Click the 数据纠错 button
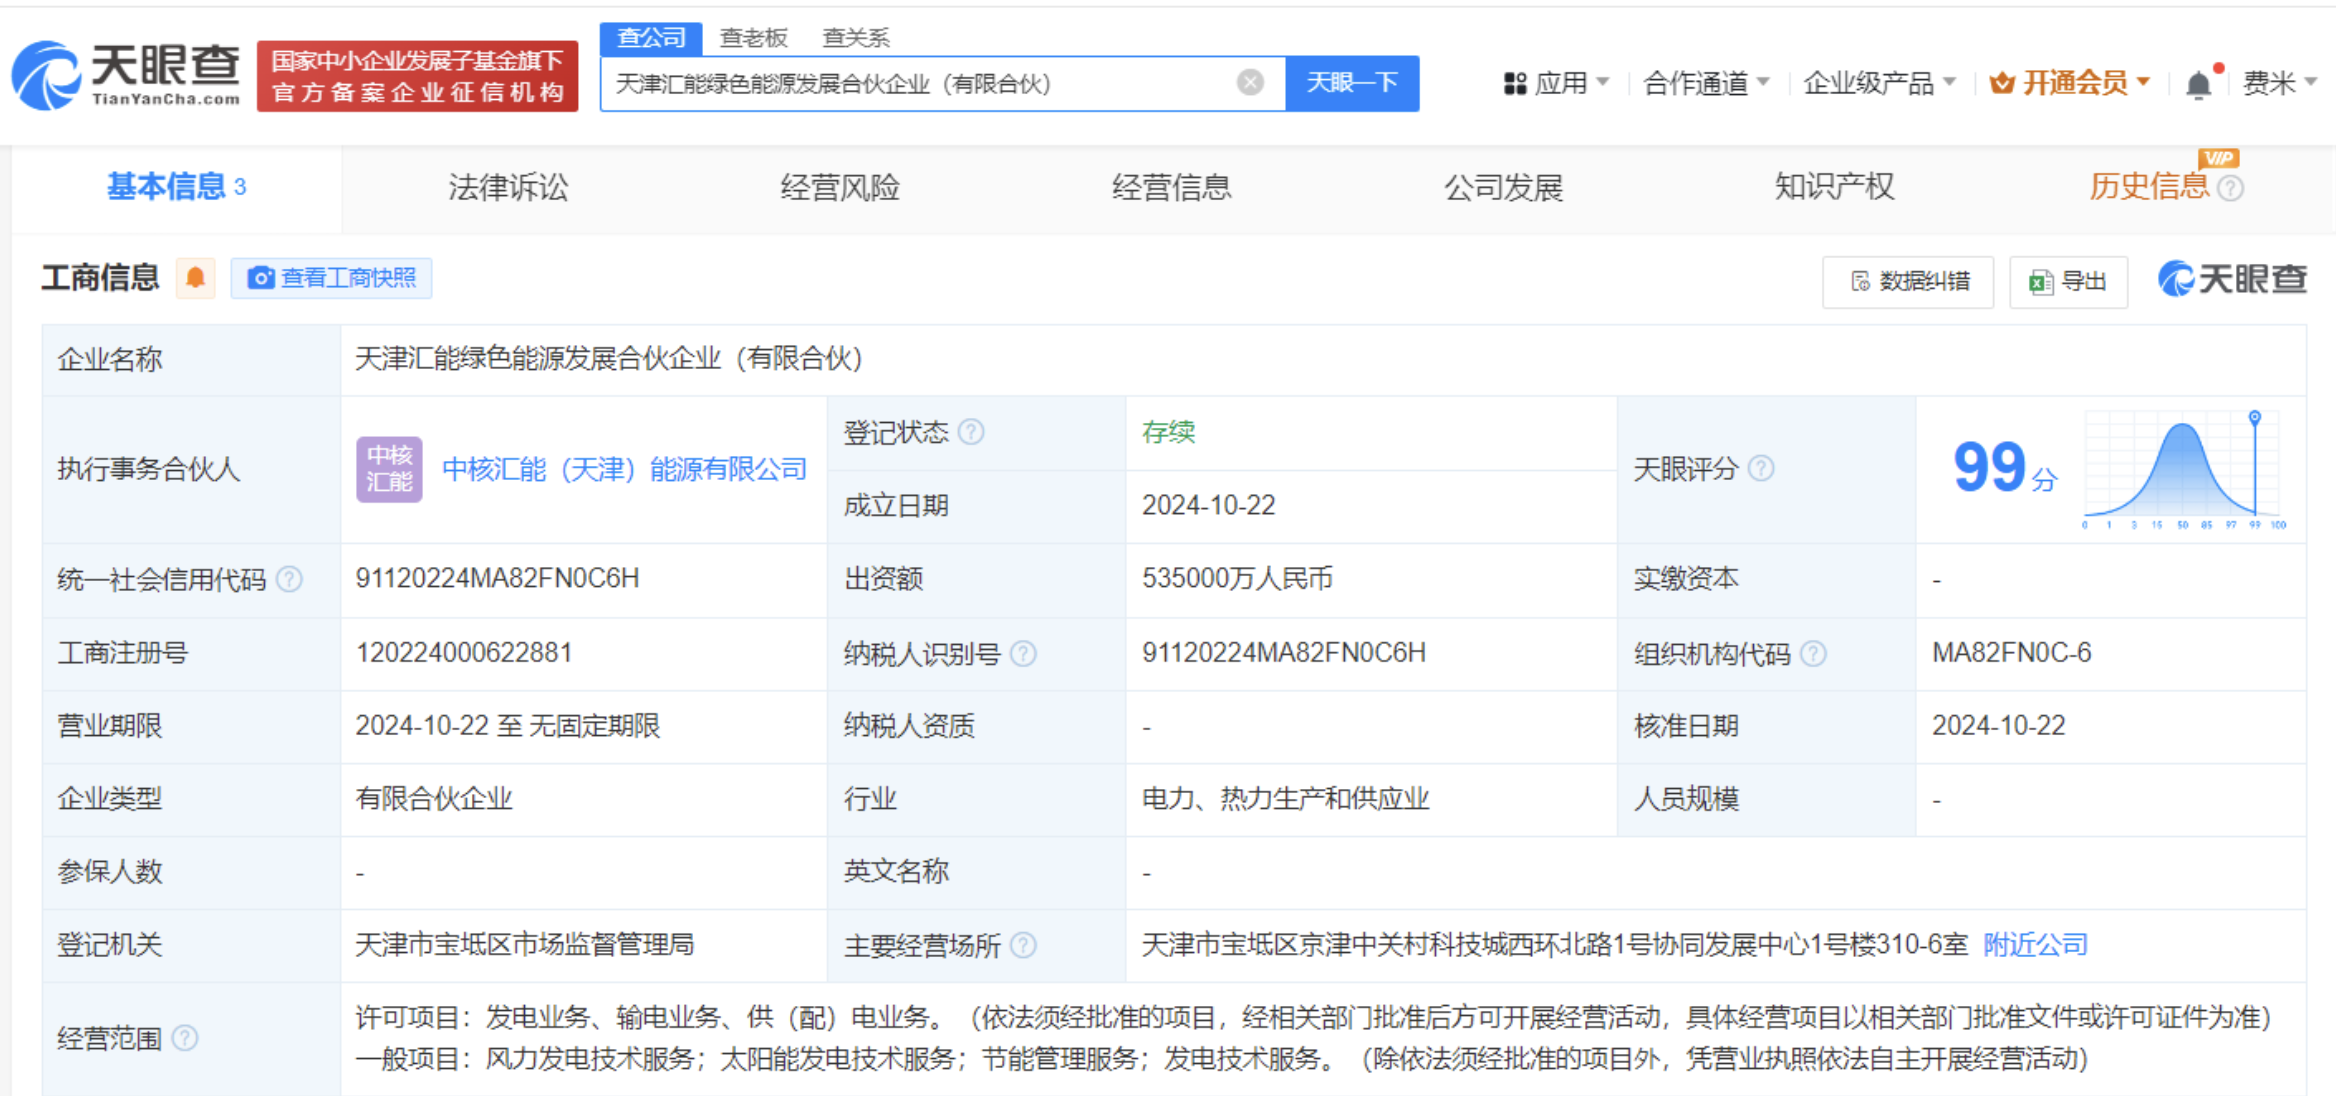The height and width of the screenshot is (1096, 2336). (1908, 281)
